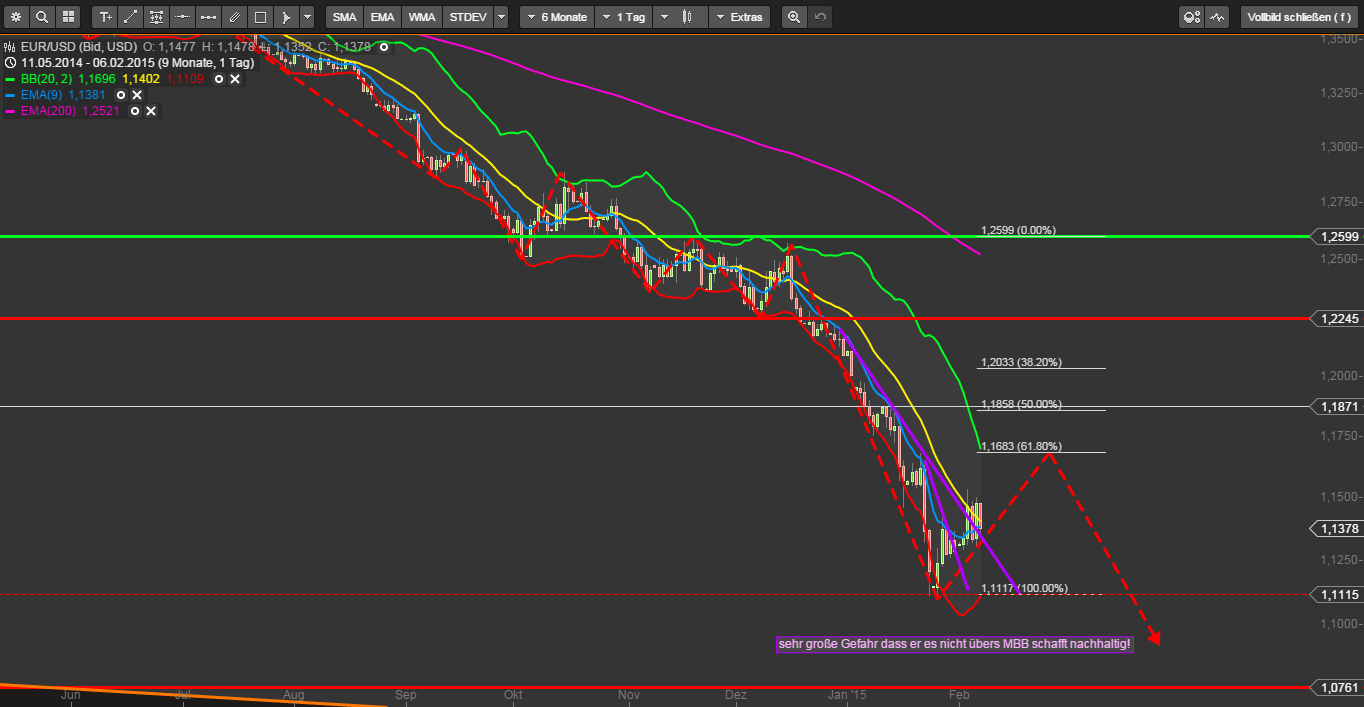Click the Nov time axis label

tap(628, 694)
